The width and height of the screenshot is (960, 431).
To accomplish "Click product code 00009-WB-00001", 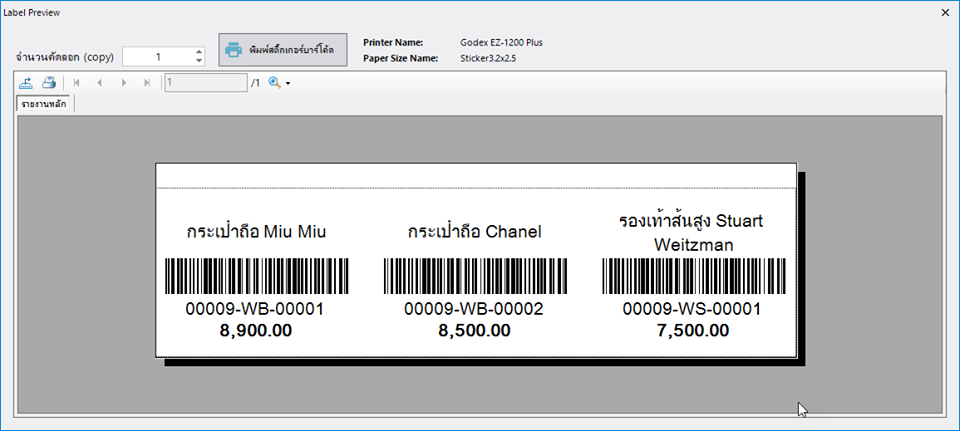I will [255, 310].
